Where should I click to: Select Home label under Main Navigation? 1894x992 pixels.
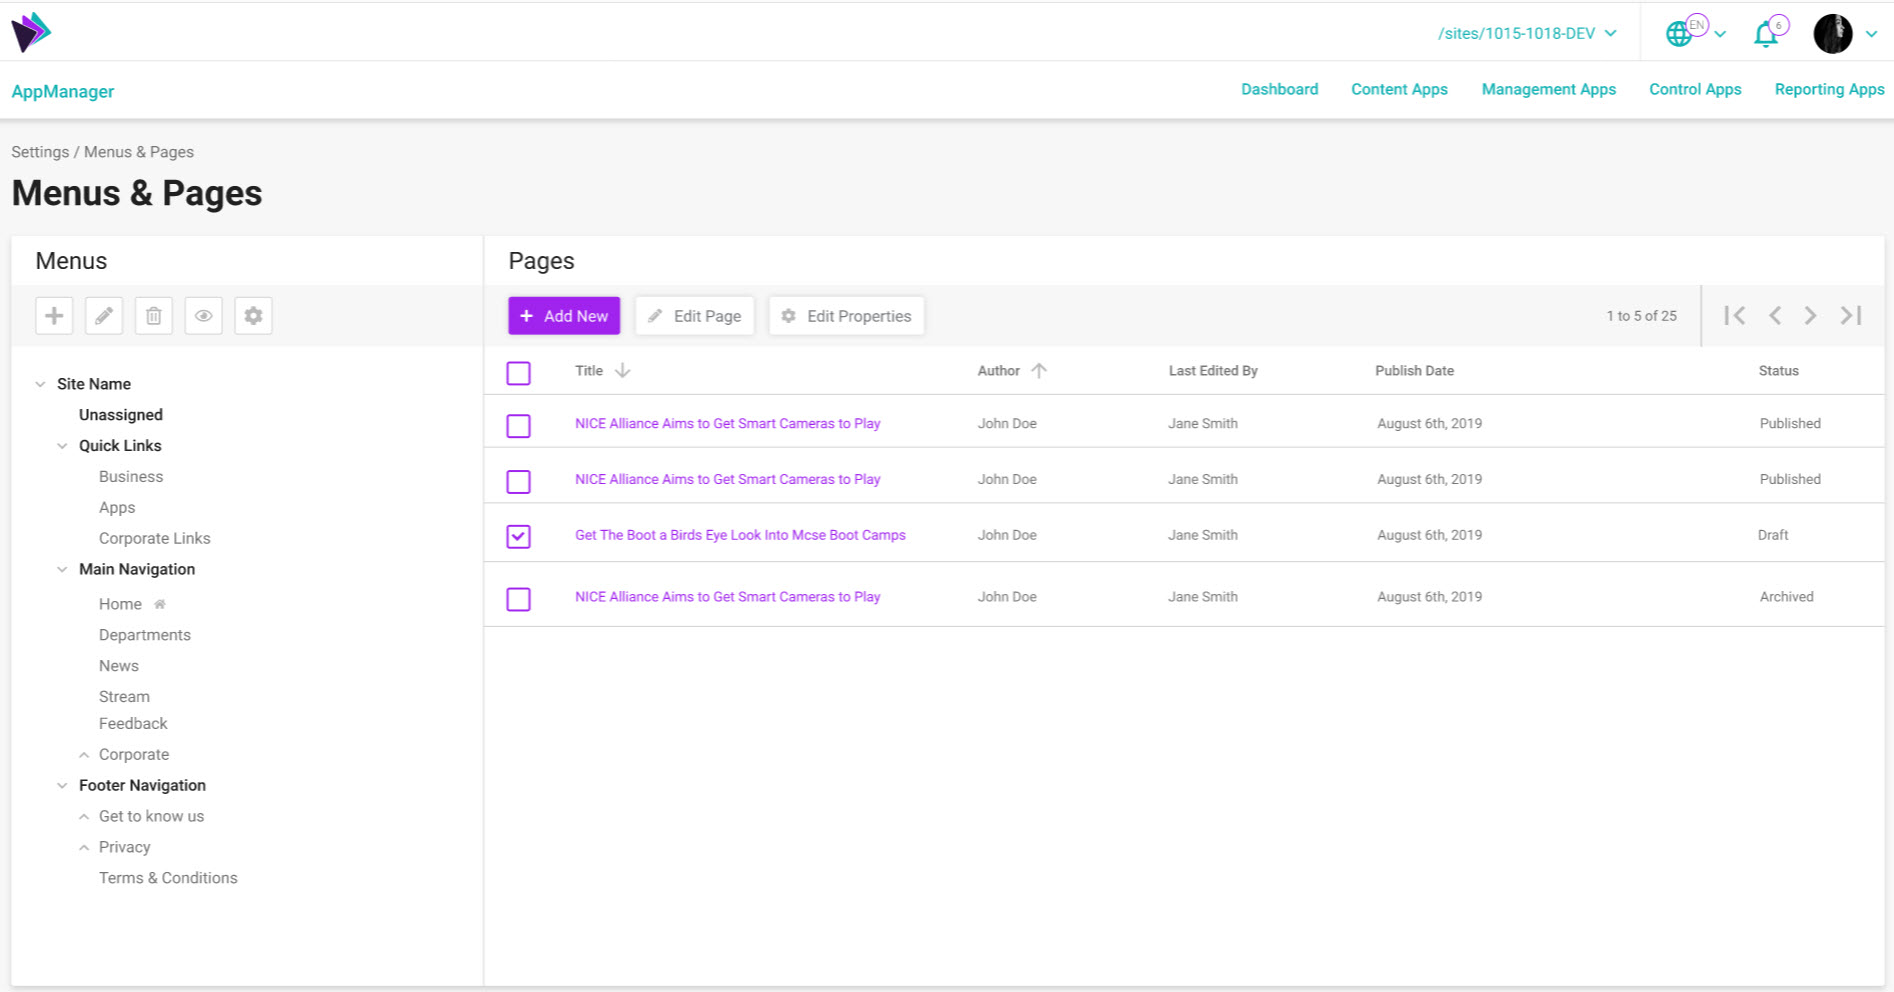point(120,604)
